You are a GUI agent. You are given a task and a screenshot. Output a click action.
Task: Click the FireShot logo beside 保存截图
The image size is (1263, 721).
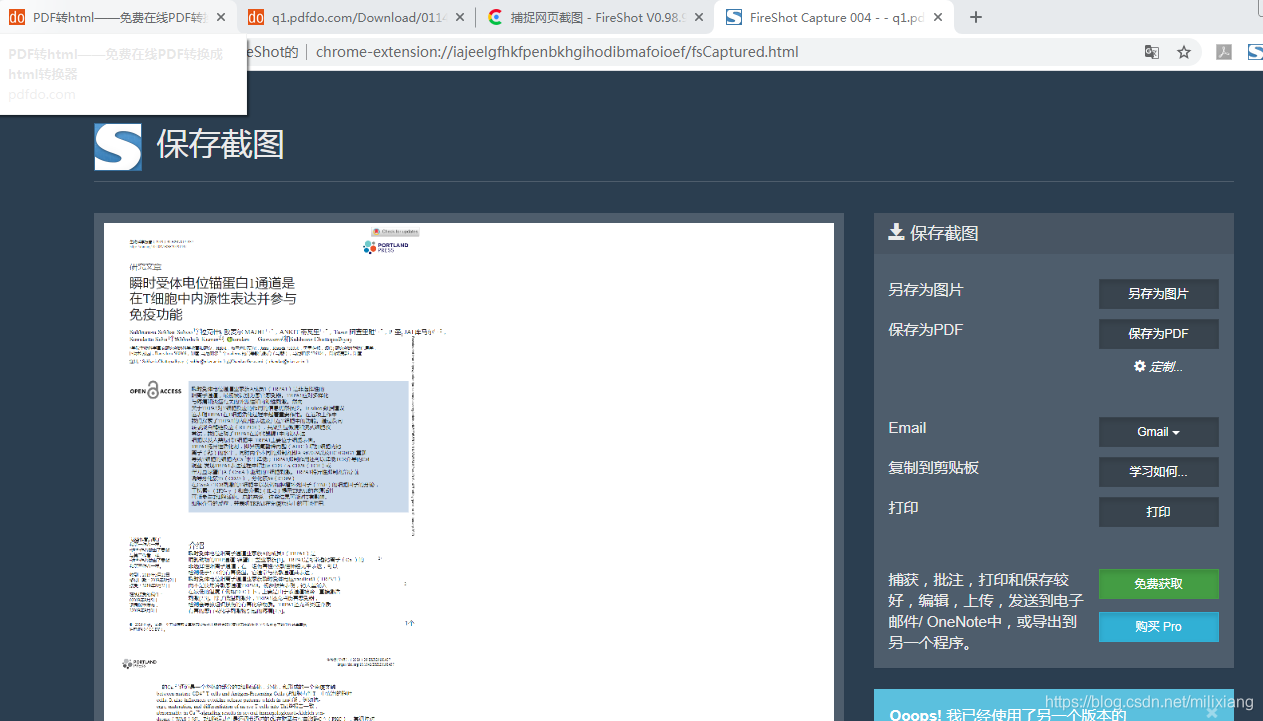(118, 146)
